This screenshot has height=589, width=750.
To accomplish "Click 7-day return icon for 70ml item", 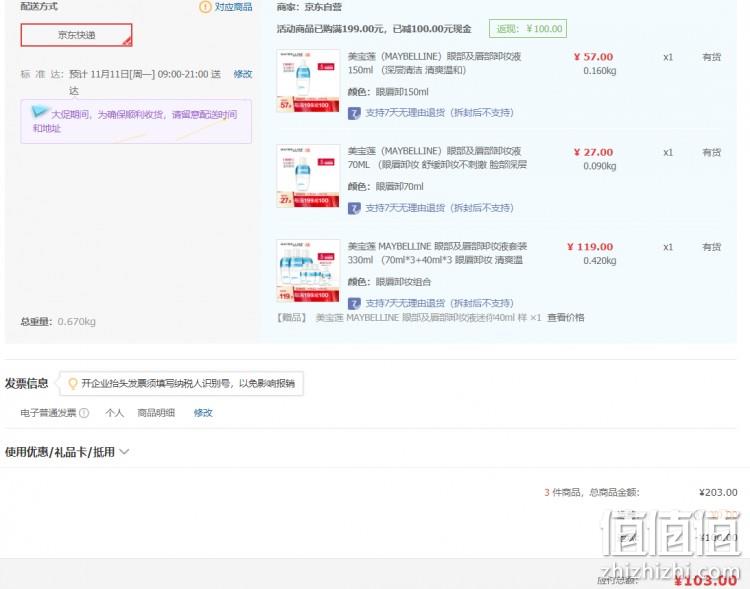I will 354,208.
